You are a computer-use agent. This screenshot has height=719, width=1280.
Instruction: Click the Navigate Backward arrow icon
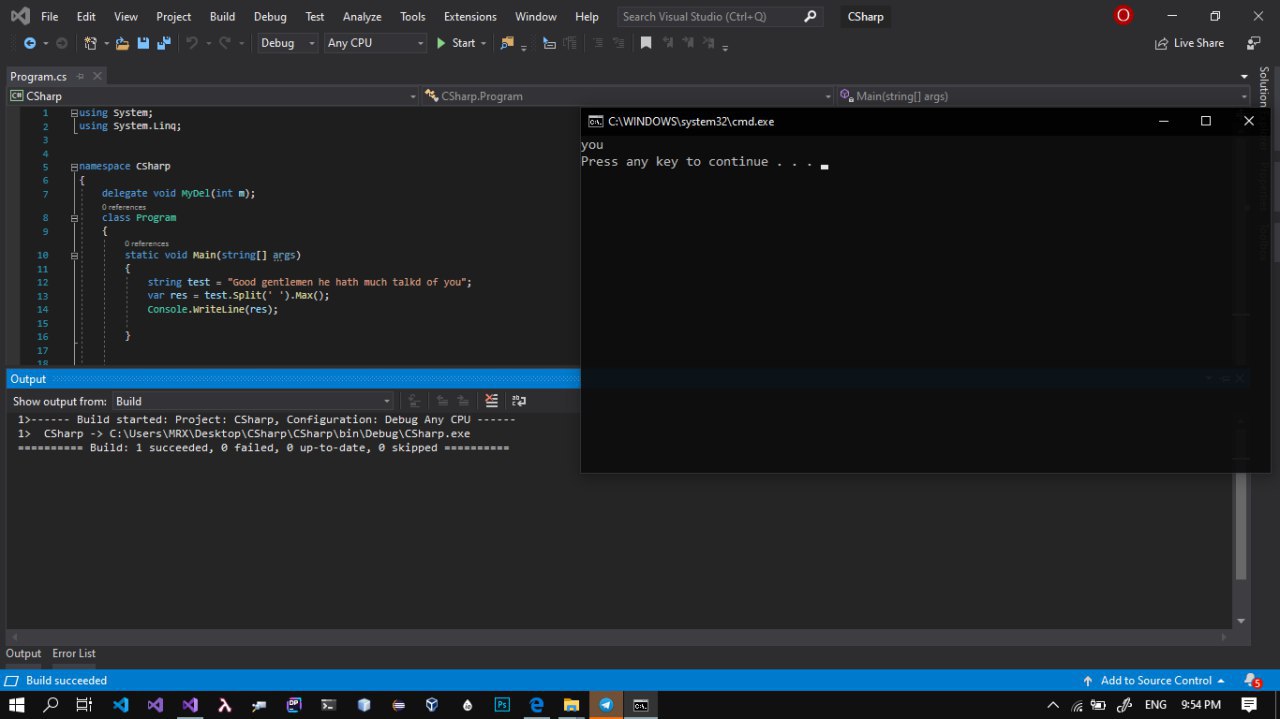tap(29, 43)
